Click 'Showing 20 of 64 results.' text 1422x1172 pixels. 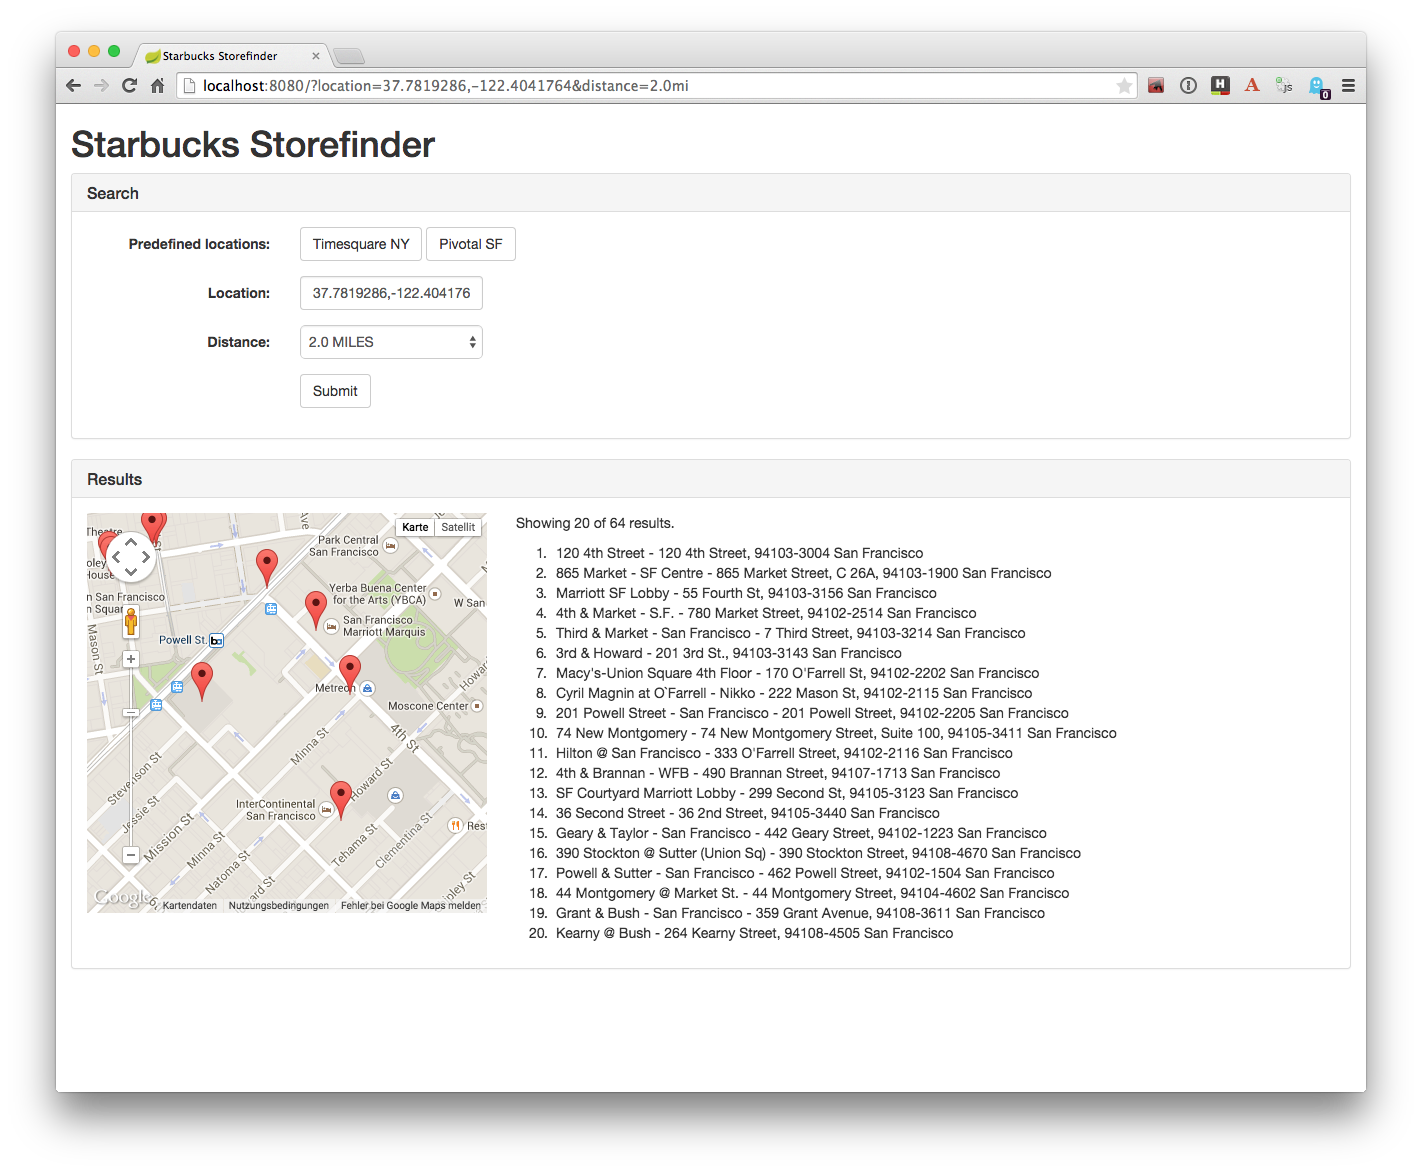point(595,523)
